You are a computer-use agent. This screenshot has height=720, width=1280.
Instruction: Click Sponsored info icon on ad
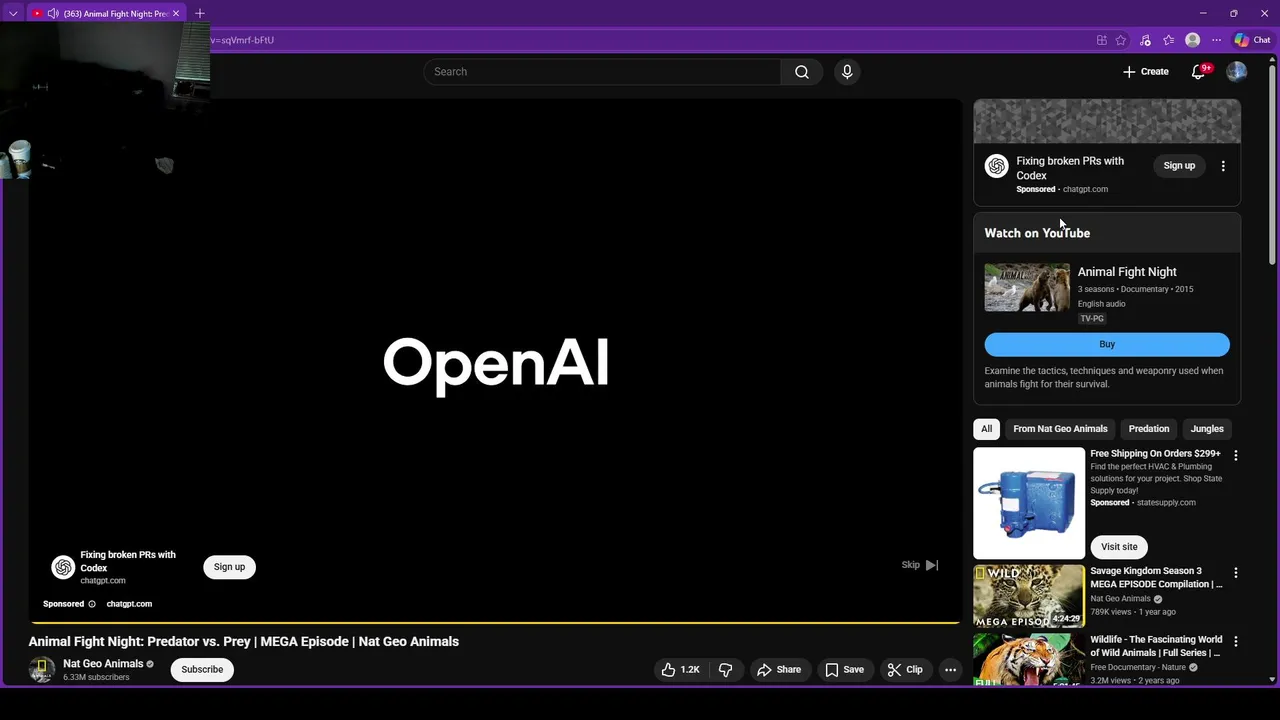pos(92,604)
